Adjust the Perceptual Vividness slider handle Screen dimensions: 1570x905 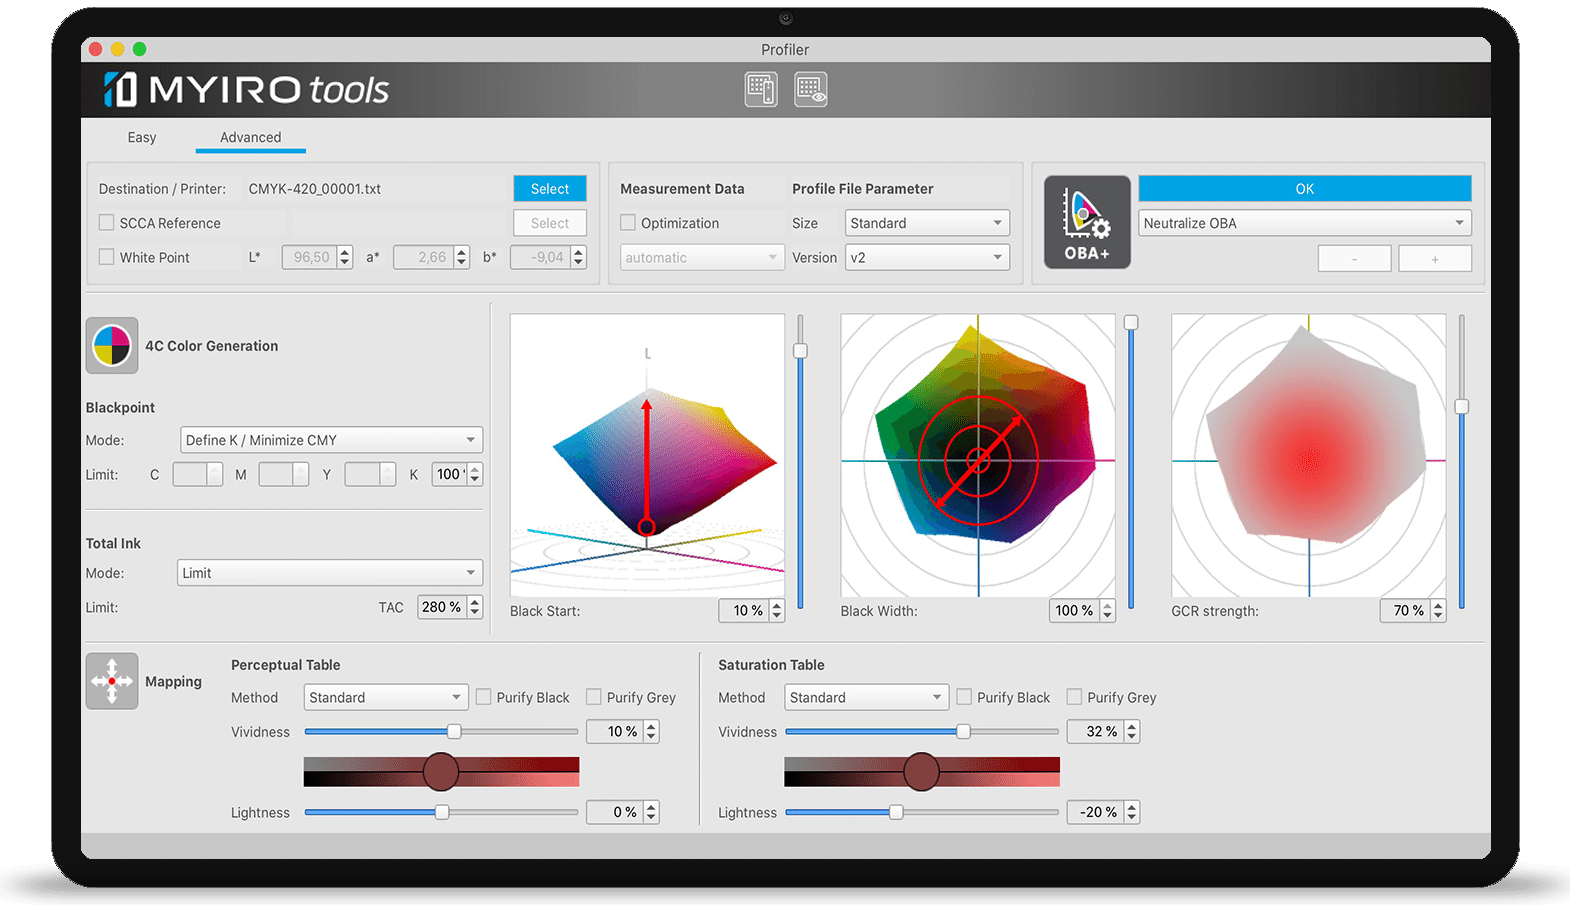(x=454, y=731)
